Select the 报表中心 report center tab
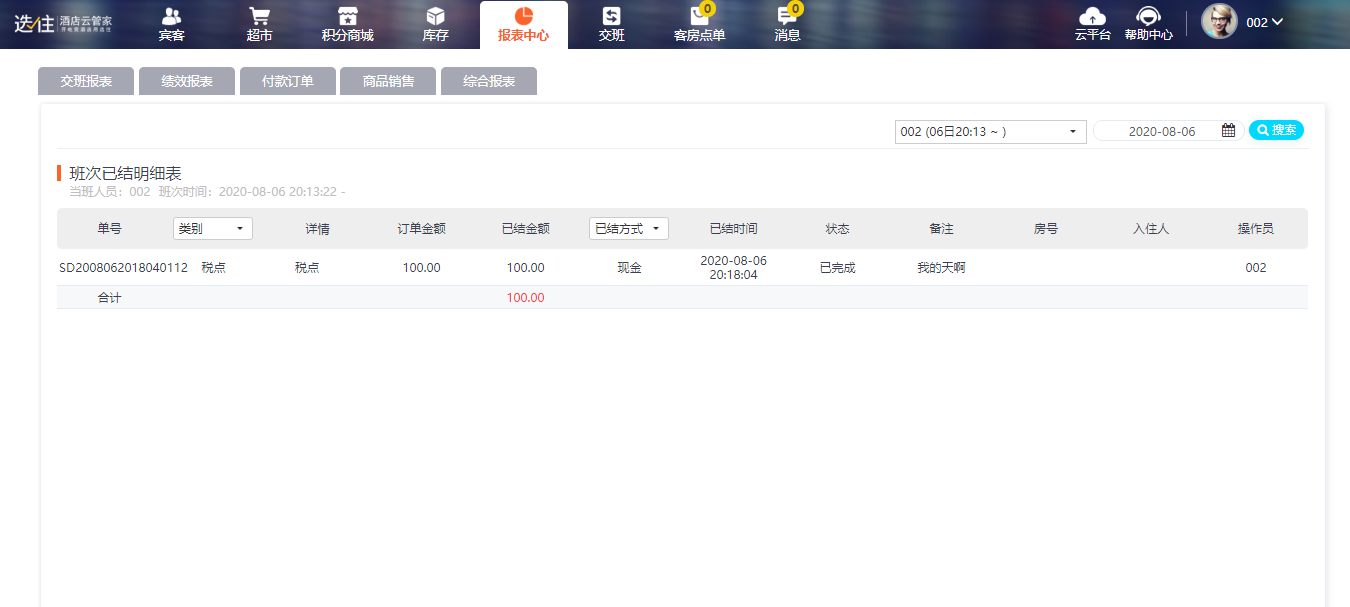The width and height of the screenshot is (1350, 607). tap(523, 25)
